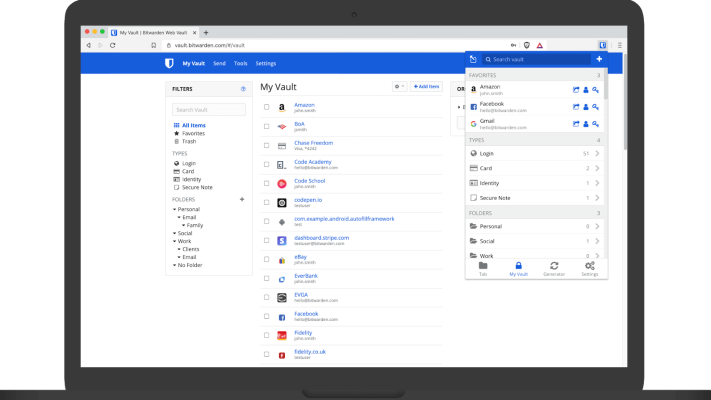Viewport: 711px width, 400px height.
Task: Open popup Settings tab
Action: (589, 269)
